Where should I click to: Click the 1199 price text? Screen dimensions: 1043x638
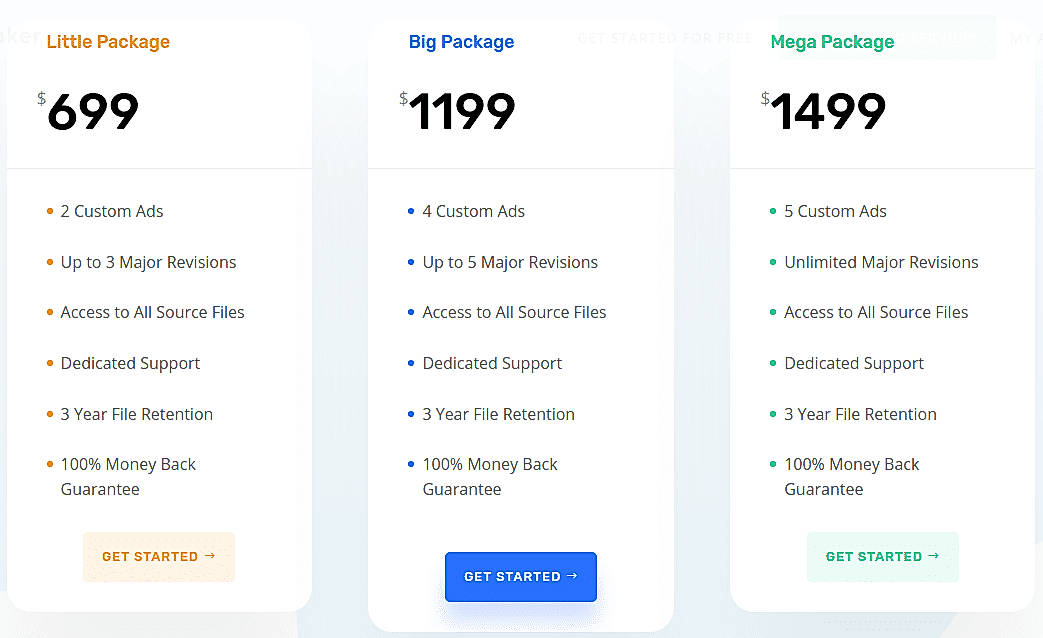[x=462, y=112]
